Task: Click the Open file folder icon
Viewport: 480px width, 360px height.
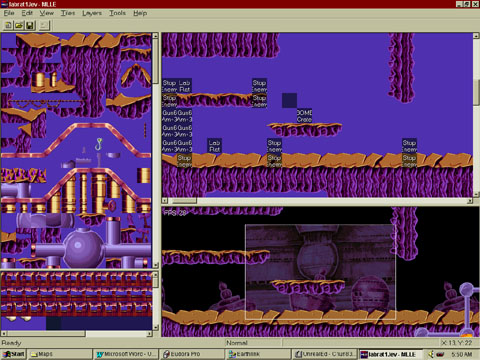Action: [x=19, y=25]
